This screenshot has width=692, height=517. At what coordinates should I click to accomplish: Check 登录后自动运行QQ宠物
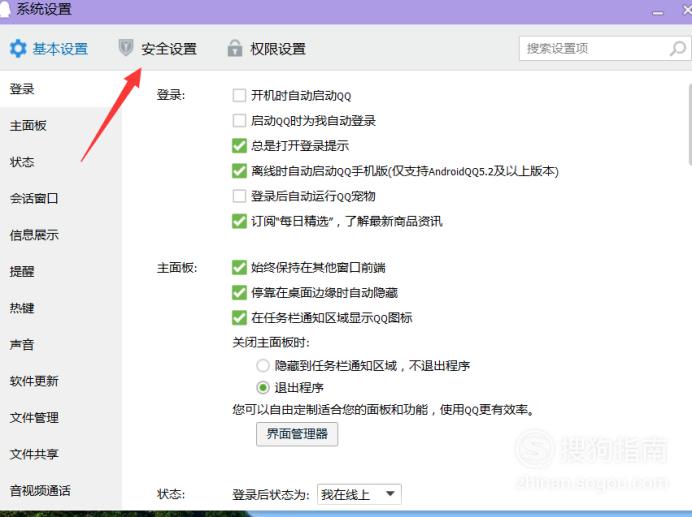pyautogui.click(x=239, y=196)
